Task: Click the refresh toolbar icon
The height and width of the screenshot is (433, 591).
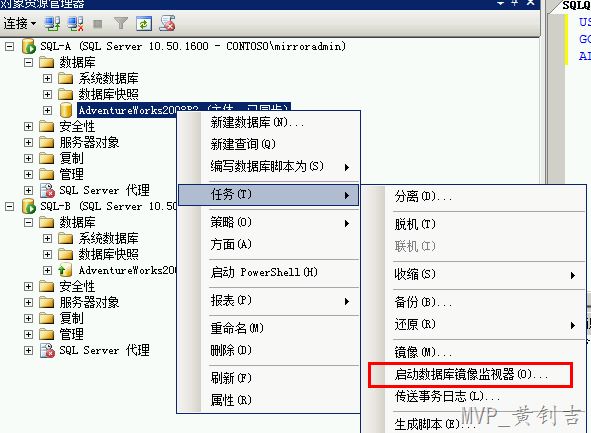Action: (x=144, y=24)
